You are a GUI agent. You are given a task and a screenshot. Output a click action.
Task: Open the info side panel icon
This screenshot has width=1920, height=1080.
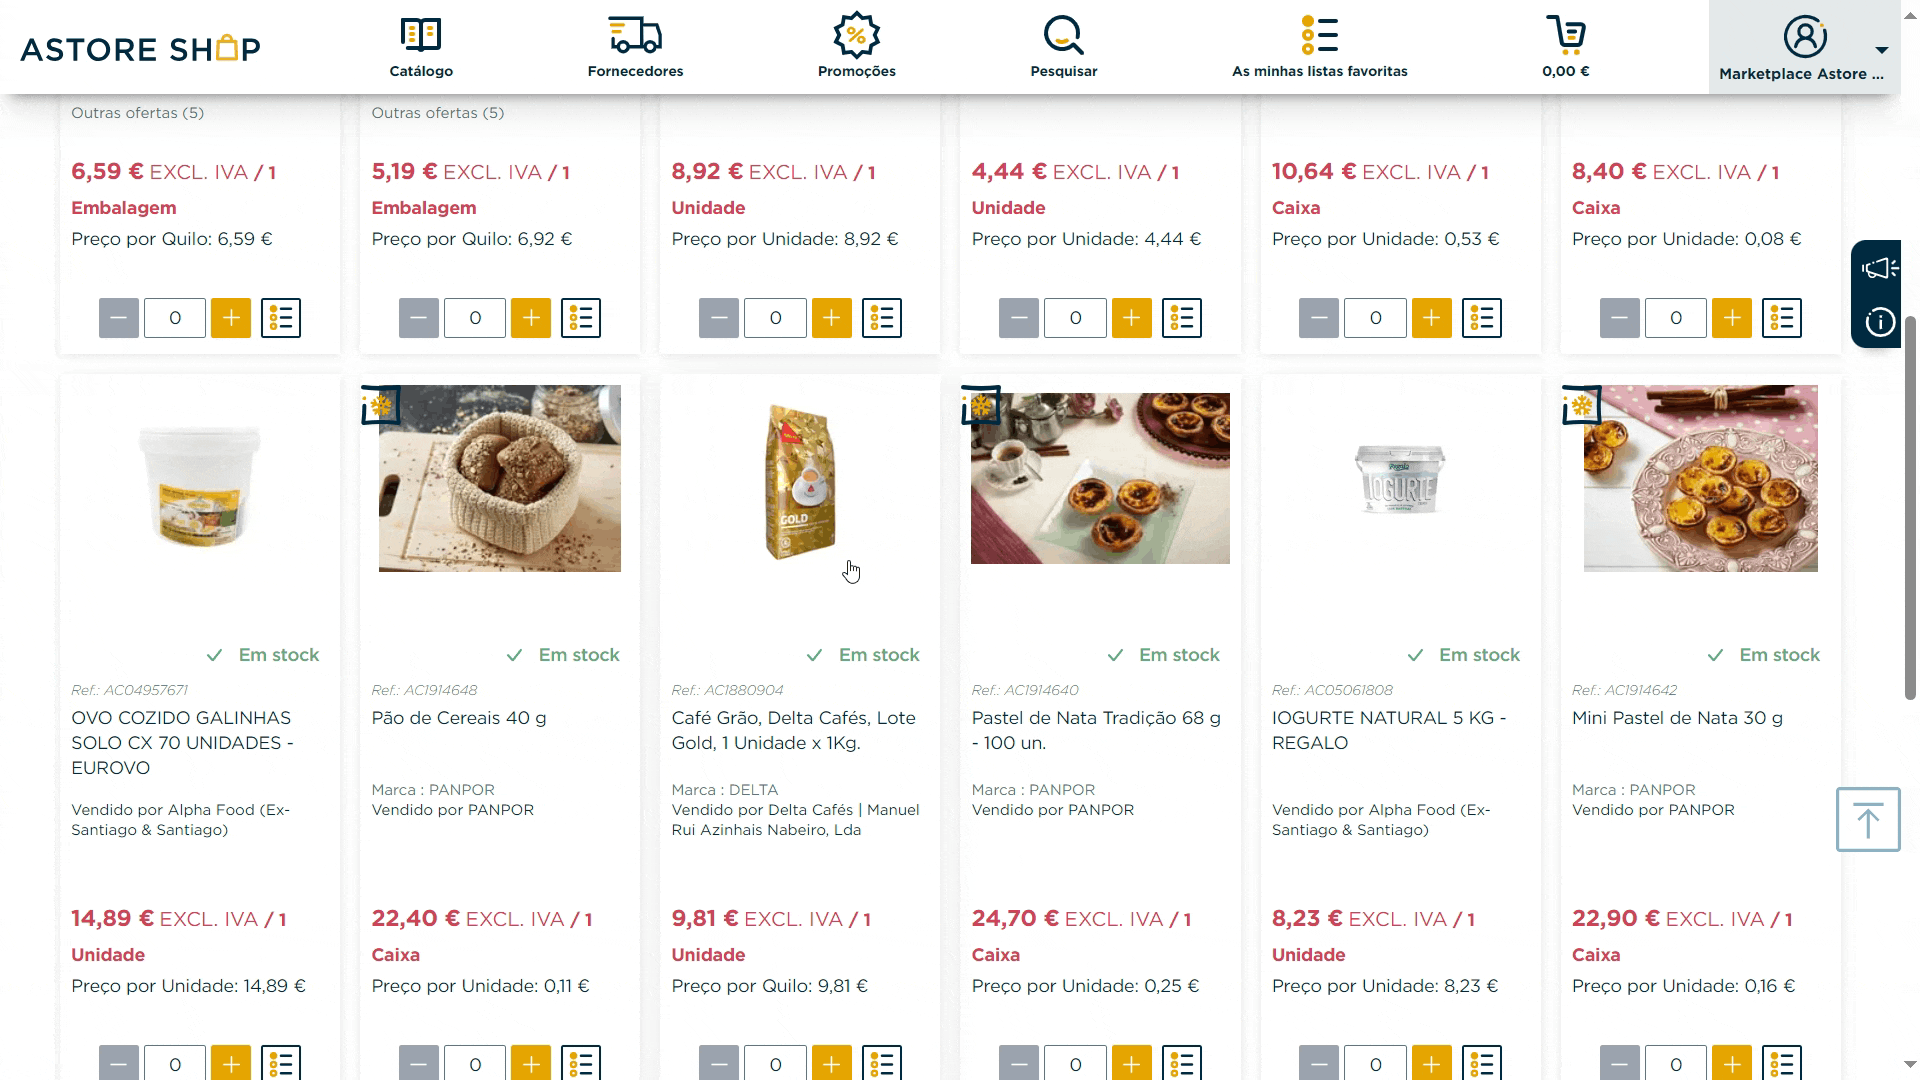[1879, 322]
